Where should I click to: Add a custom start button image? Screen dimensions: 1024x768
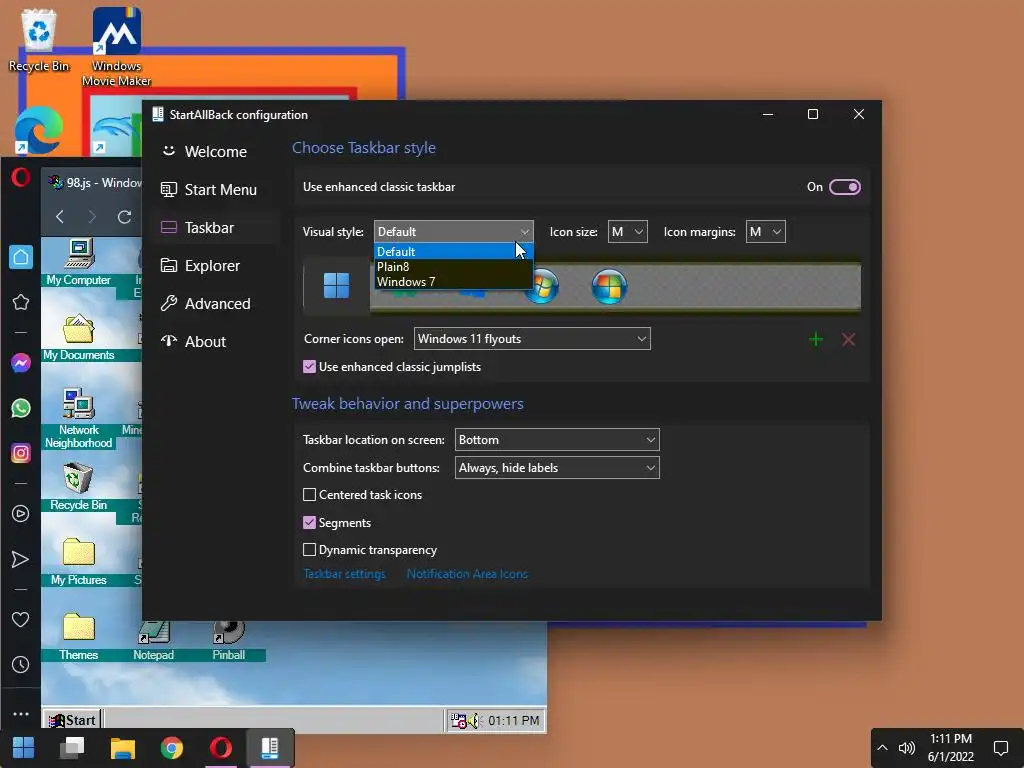tap(816, 339)
